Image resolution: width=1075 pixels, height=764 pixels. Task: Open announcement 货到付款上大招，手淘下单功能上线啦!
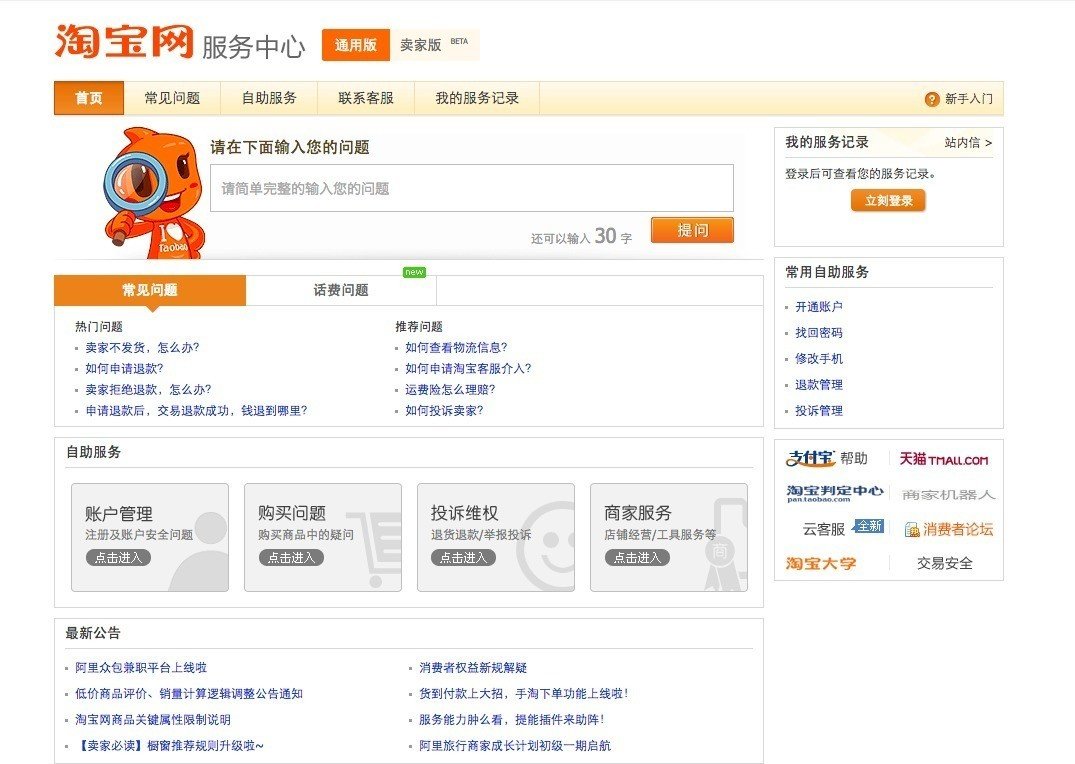524,693
